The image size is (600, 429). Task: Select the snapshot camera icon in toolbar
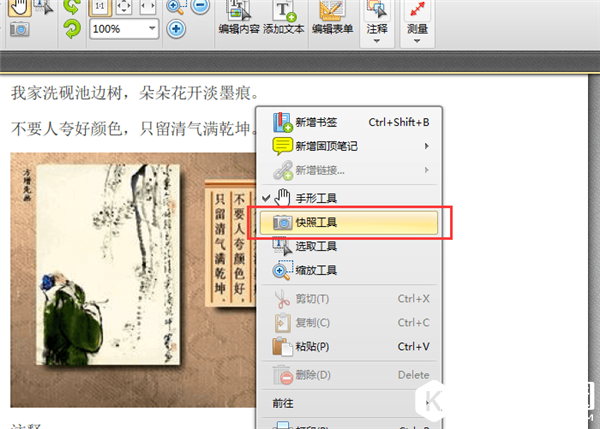pyautogui.click(x=19, y=30)
